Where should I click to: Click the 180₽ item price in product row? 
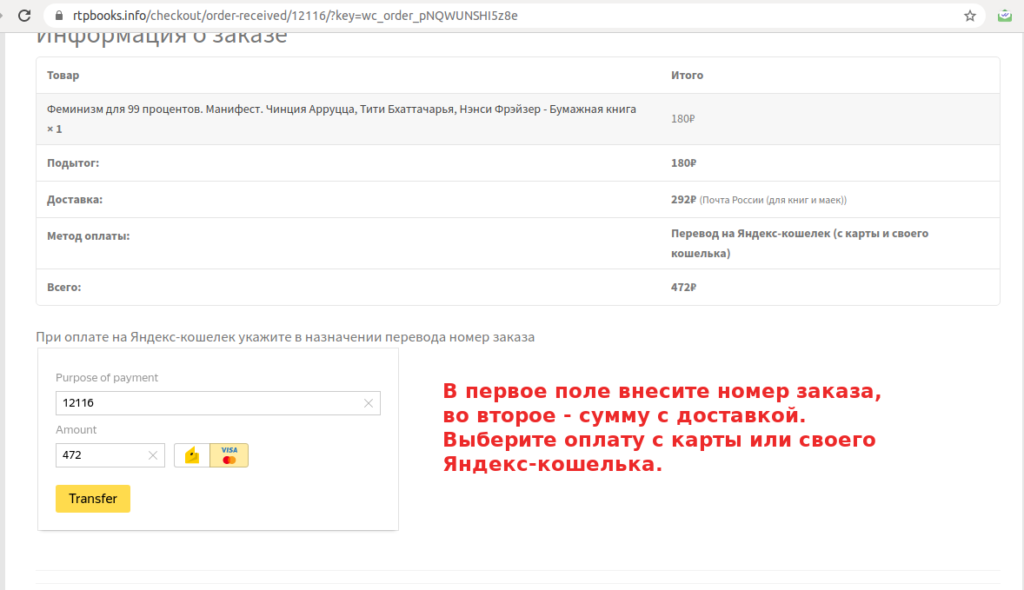pyautogui.click(x=683, y=119)
